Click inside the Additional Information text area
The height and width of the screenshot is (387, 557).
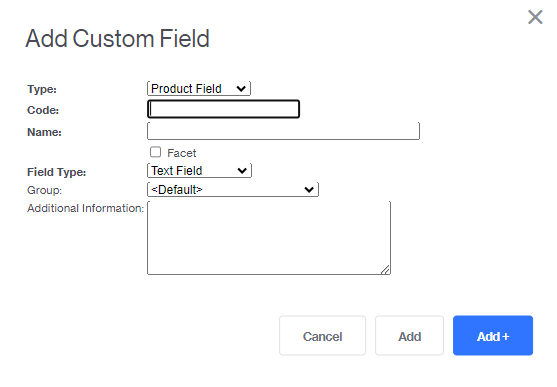(x=269, y=238)
